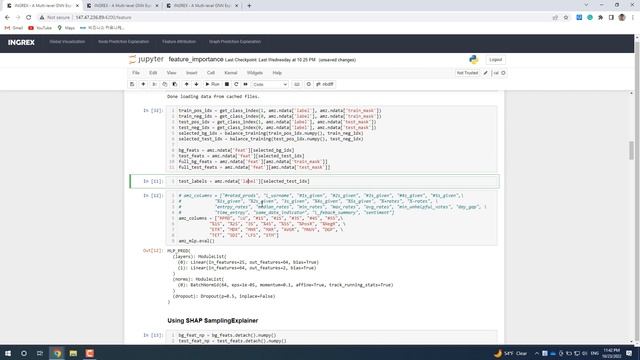Copy selected cells using the copy icon
Viewport: 640px width, 360px height.
click(164, 84)
